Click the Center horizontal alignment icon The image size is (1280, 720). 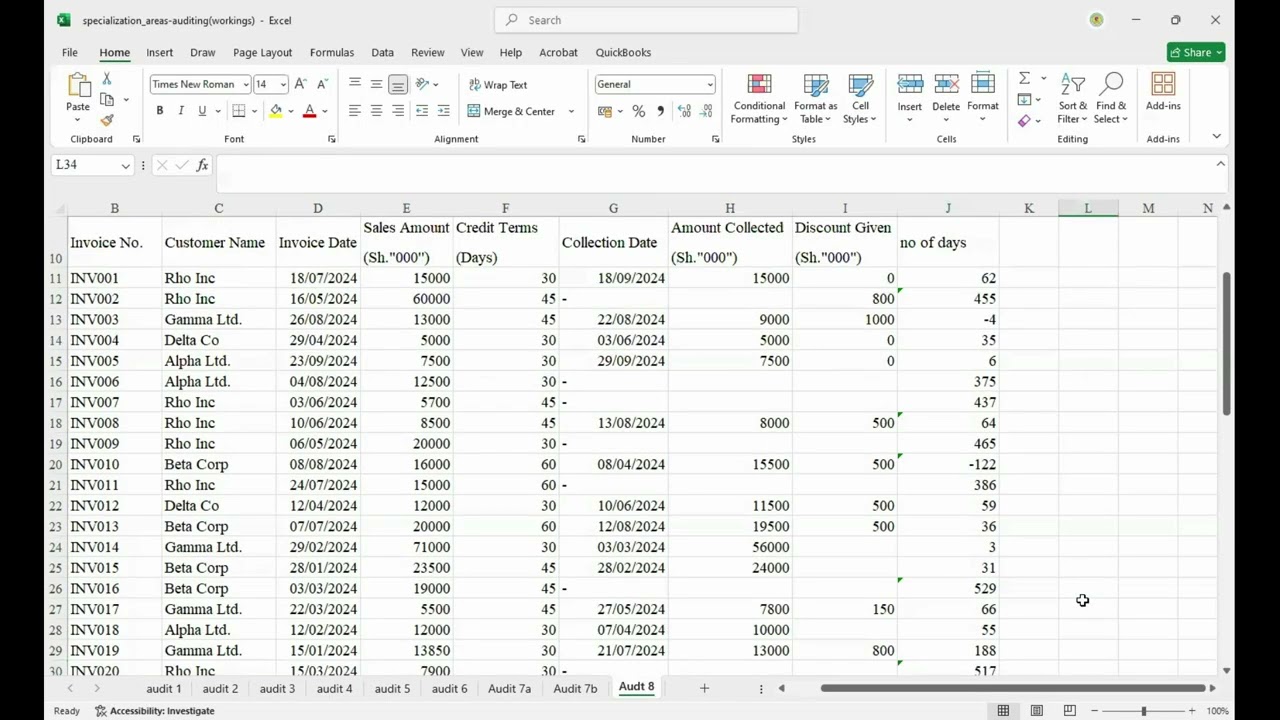(376, 111)
